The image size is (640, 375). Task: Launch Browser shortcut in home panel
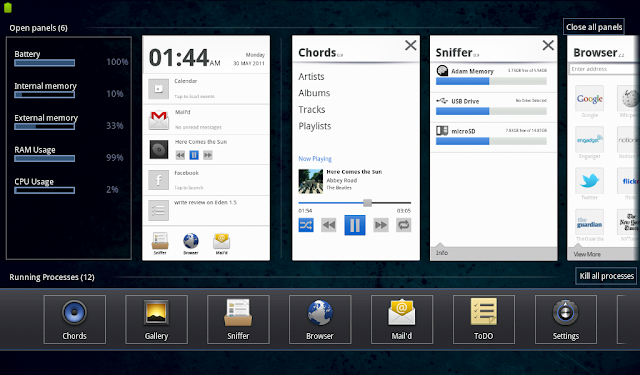(x=191, y=243)
